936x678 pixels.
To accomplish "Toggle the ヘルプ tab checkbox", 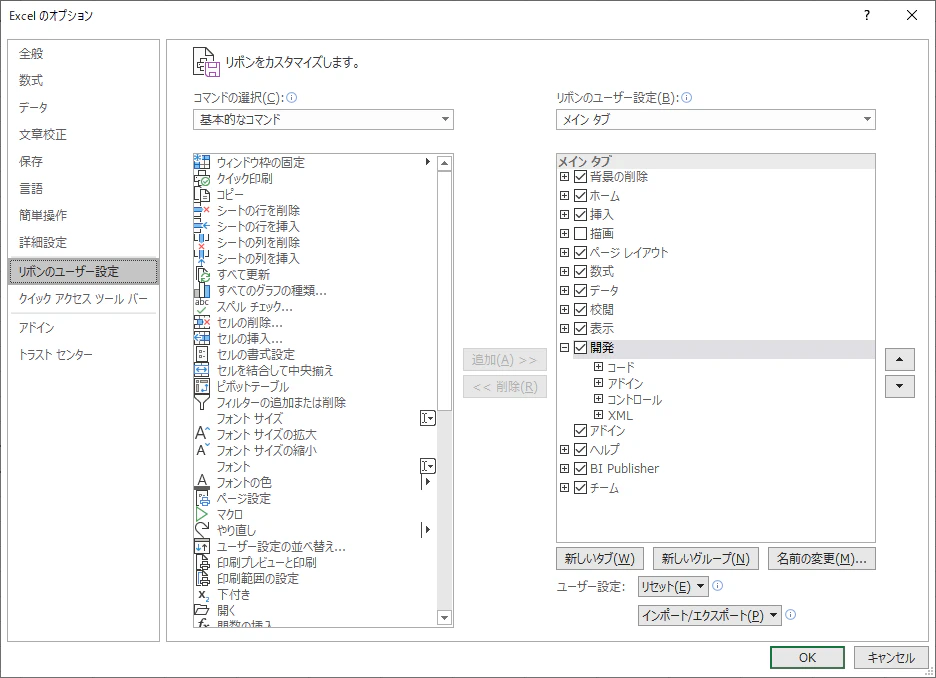I will pos(580,449).
